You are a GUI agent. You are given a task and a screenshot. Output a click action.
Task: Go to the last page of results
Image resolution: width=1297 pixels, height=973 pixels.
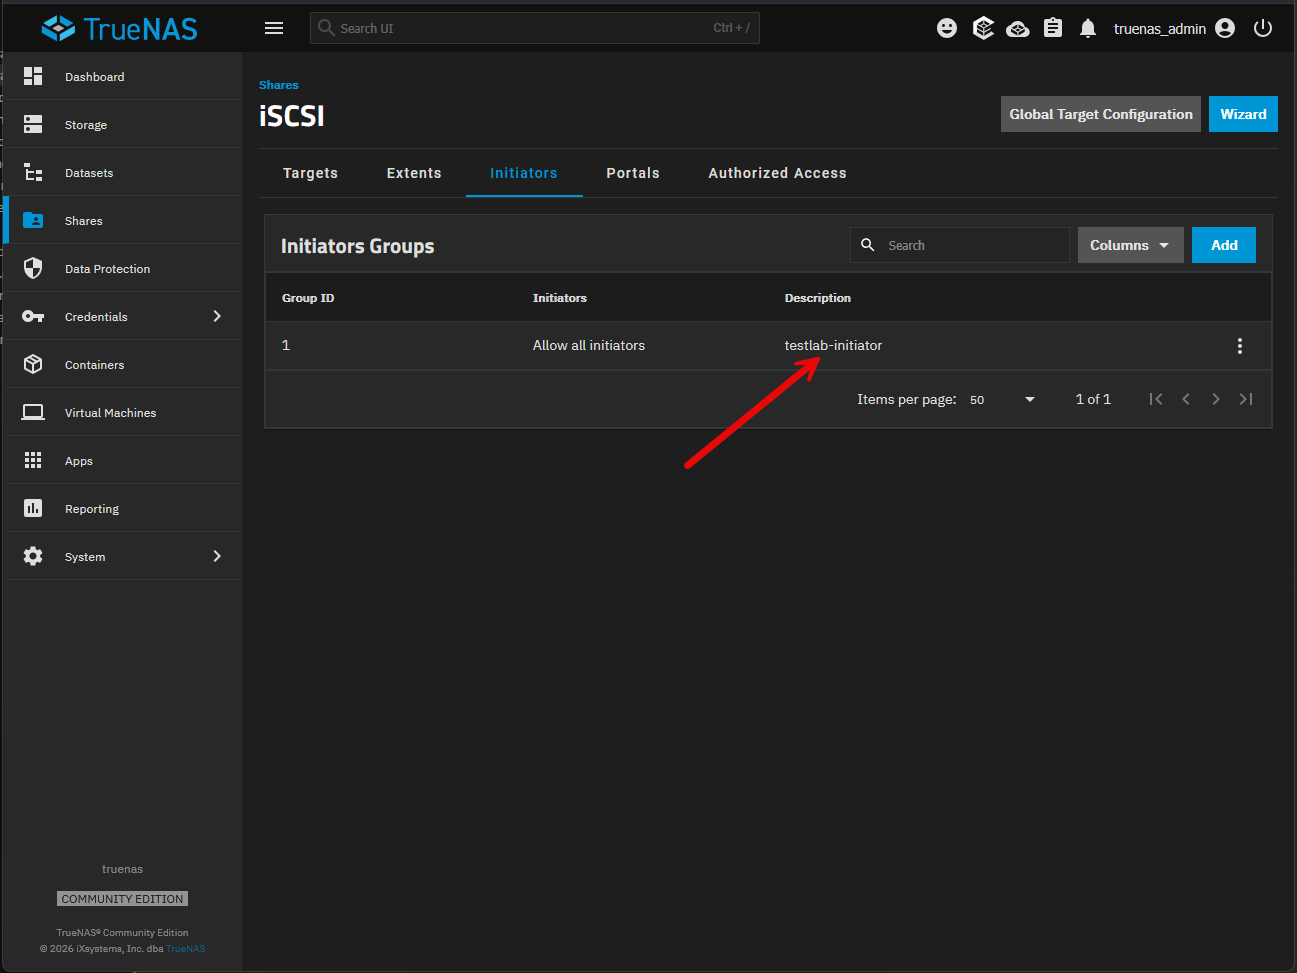(x=1246, y=399)
